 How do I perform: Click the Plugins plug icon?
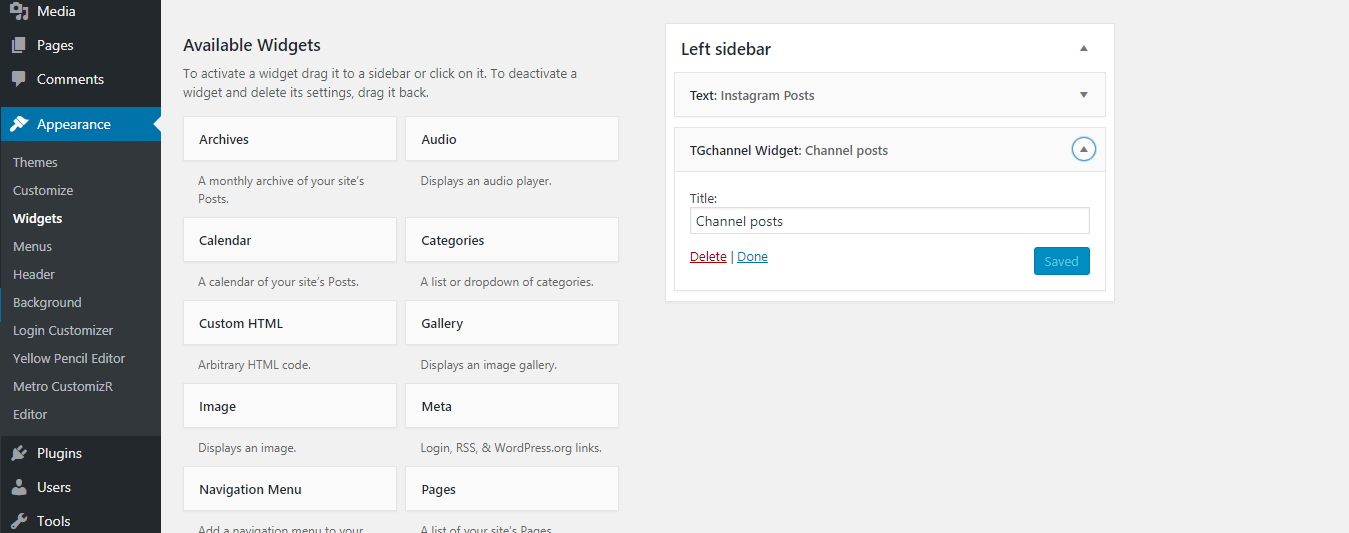pos(19,453)
